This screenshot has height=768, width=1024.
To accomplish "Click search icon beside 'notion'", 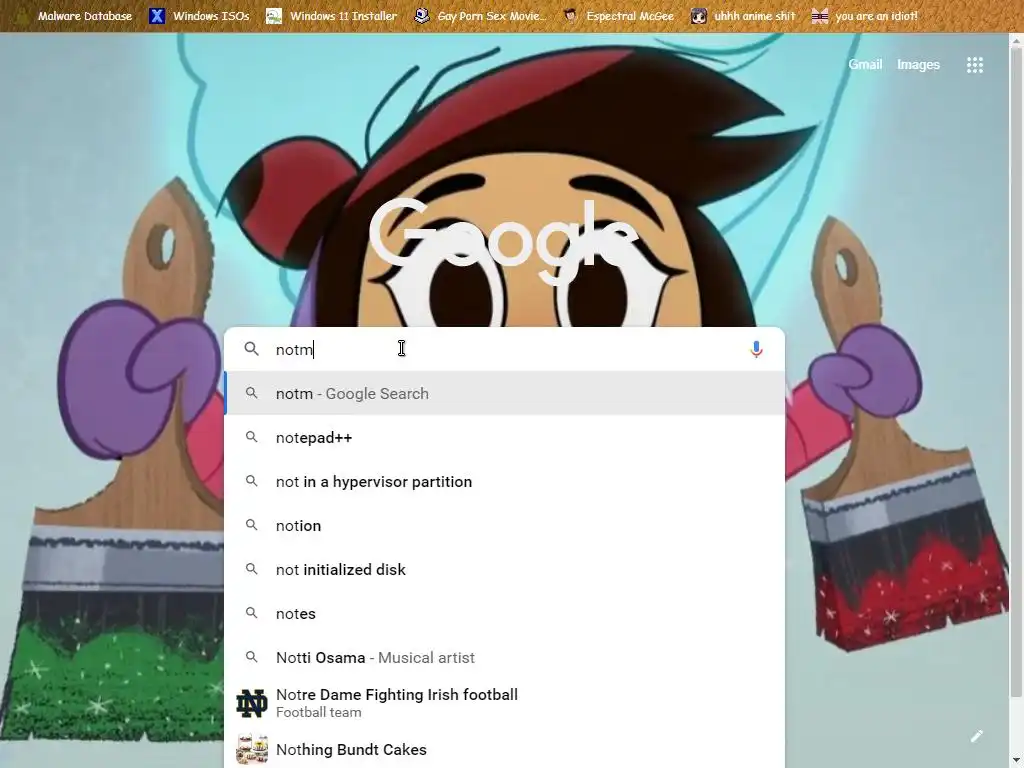I will 251,525.
